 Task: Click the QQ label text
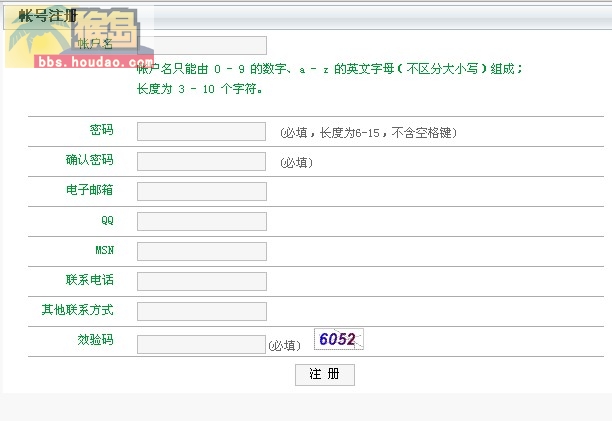click(107, 220)
